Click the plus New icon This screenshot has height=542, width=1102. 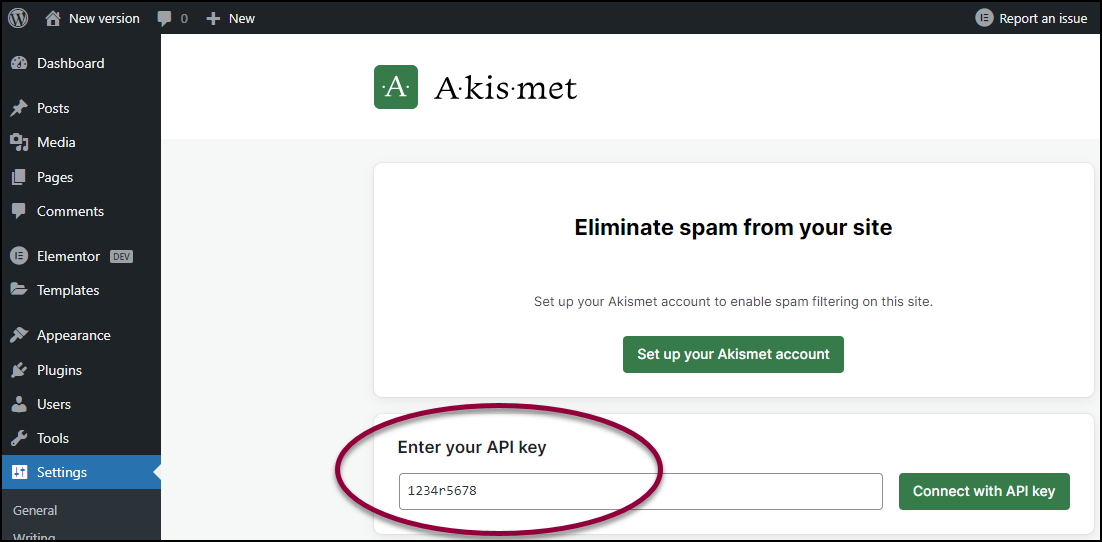pos(213,19)
